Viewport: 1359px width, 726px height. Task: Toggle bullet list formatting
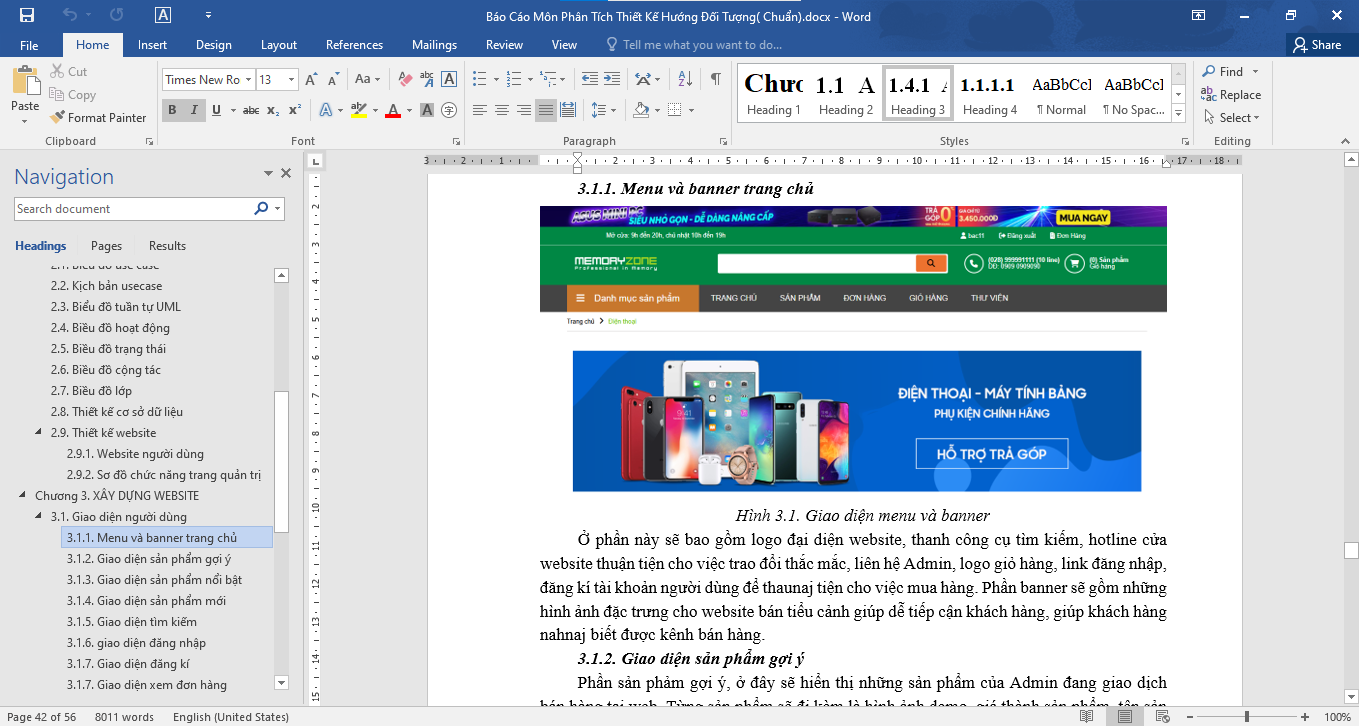pyautogui.click(x=479, y=80)
